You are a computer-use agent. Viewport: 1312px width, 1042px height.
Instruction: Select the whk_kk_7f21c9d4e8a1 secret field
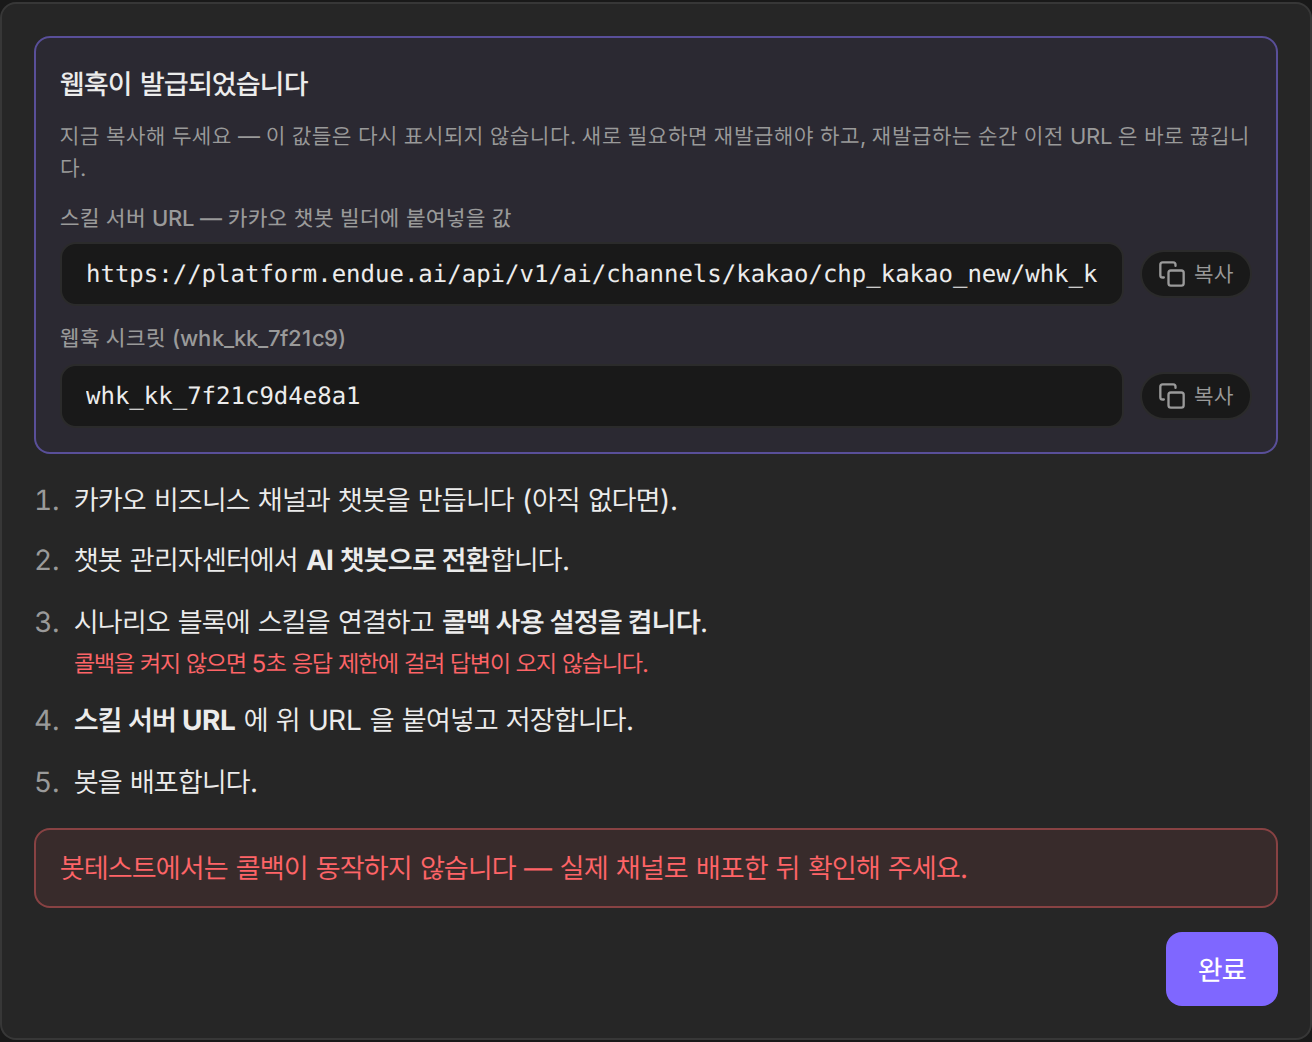point(591,396)
